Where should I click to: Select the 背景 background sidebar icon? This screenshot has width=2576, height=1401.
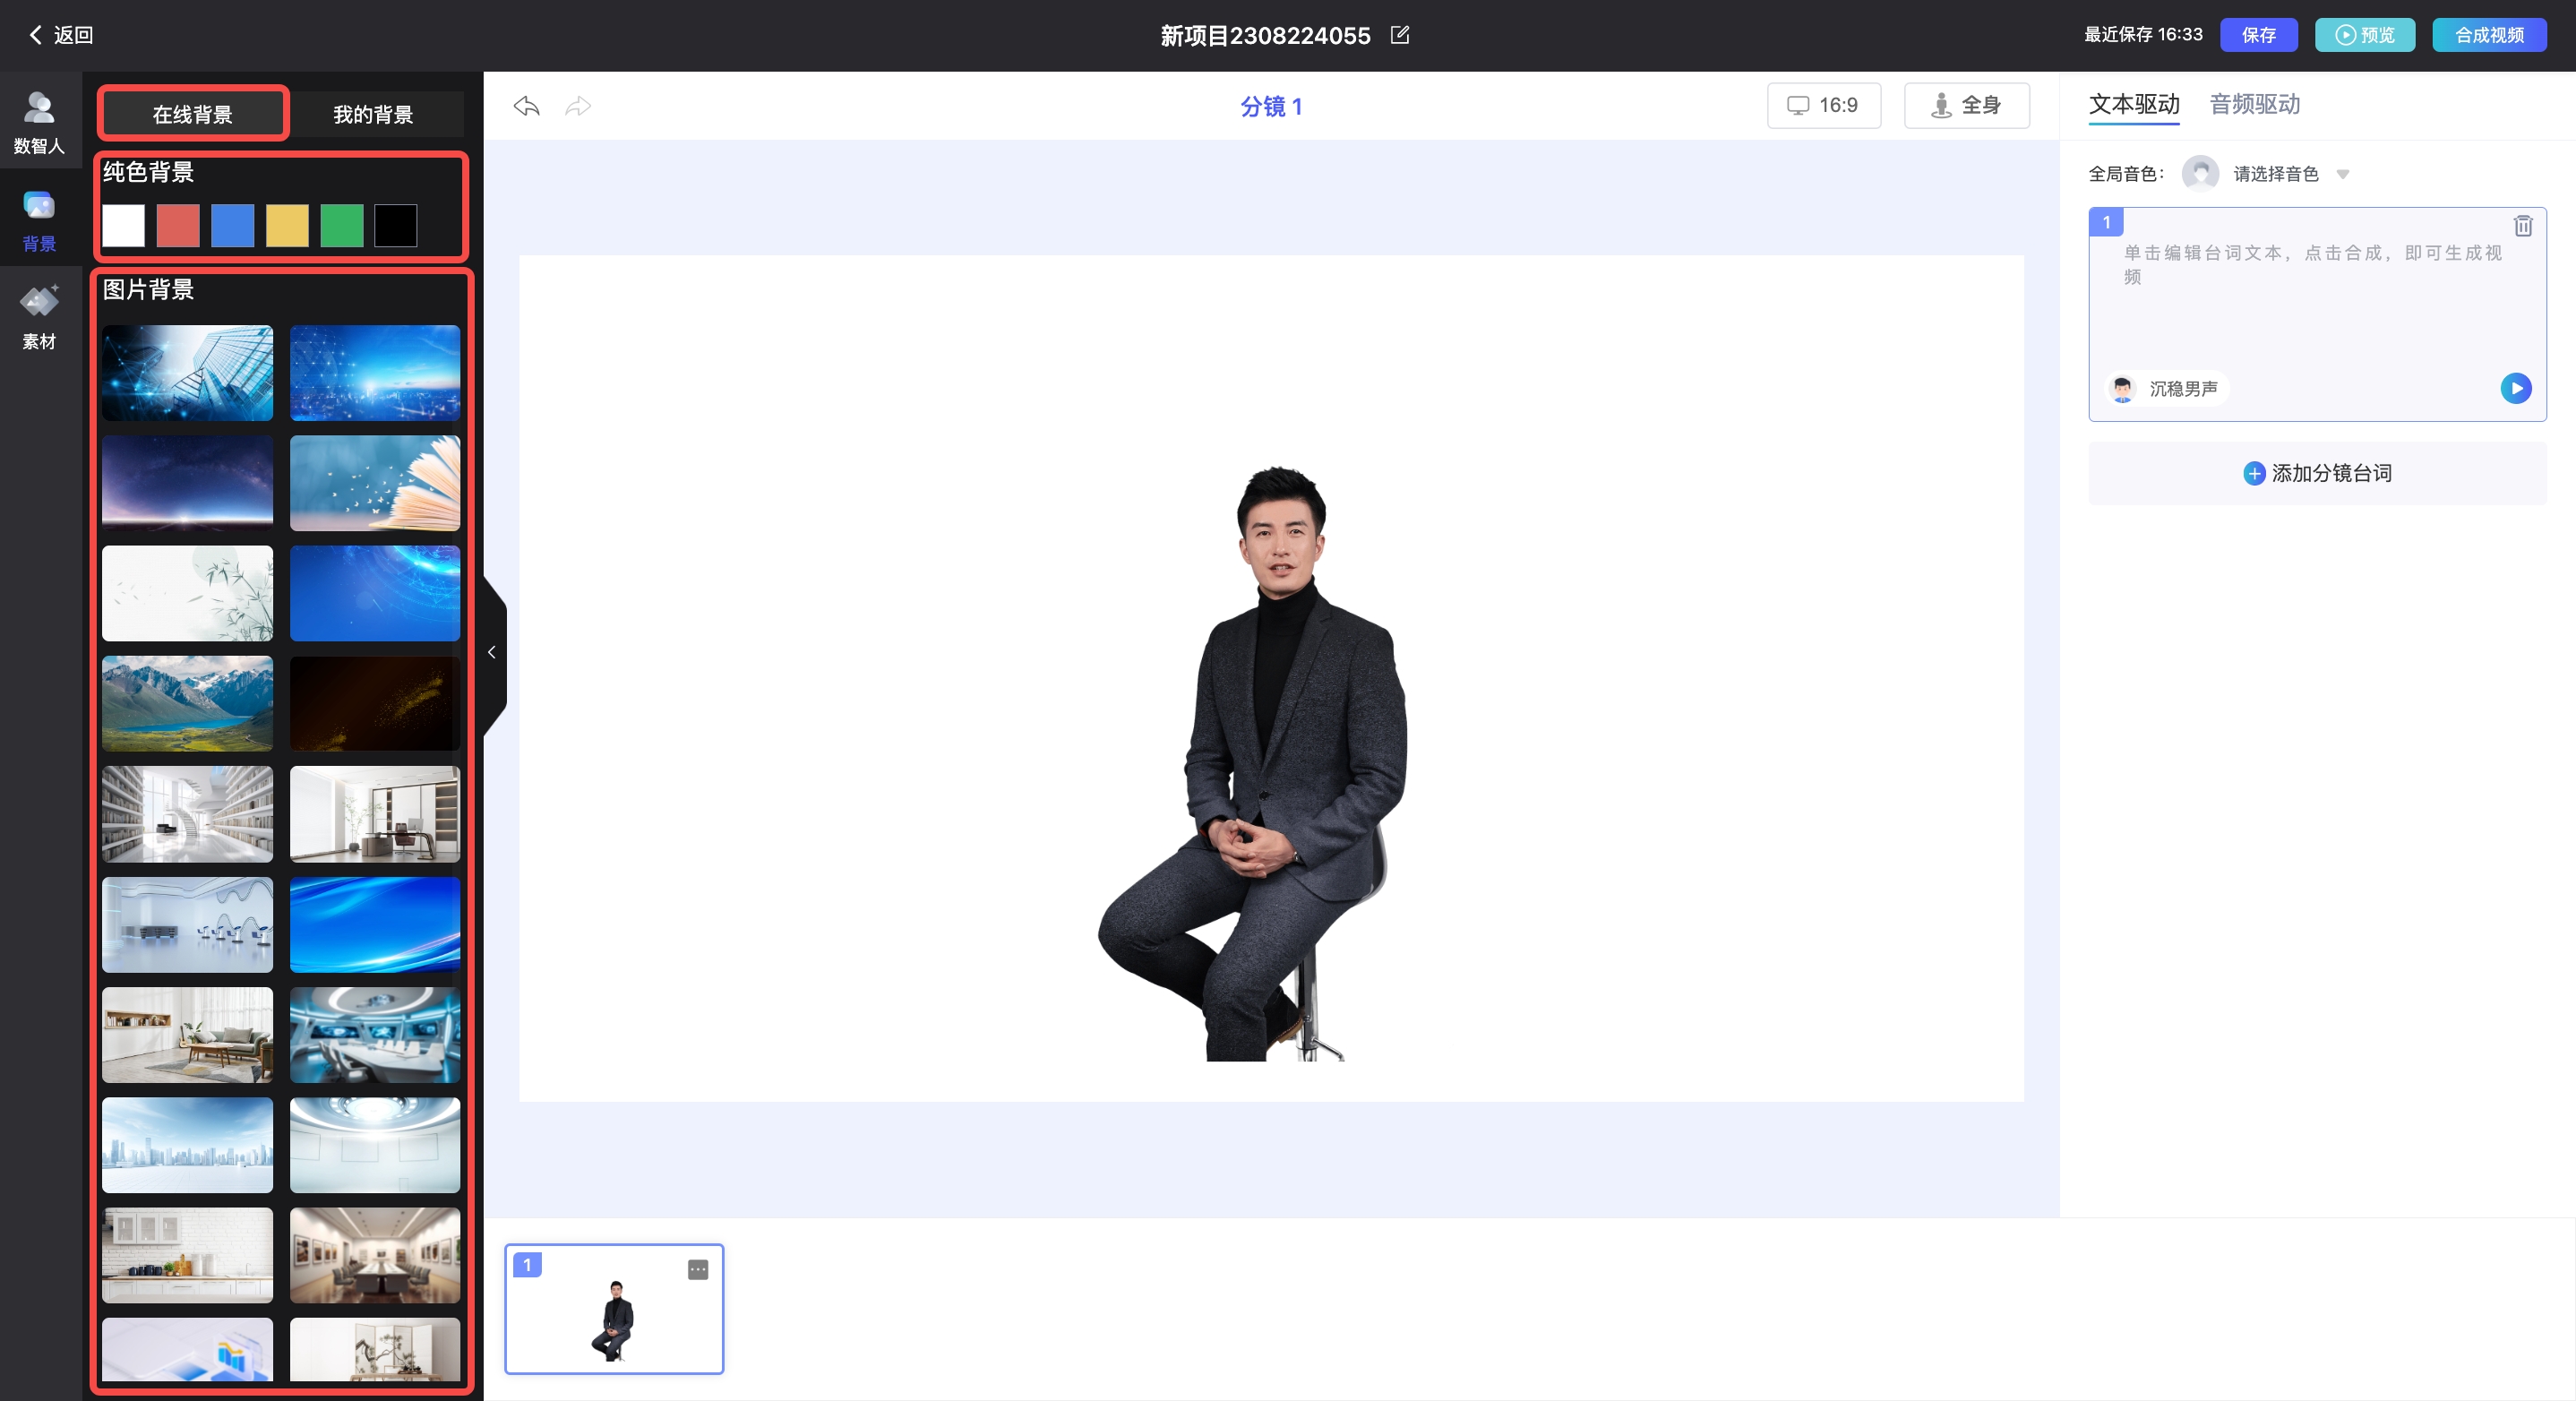pyautogui.click(x=39, y=220)
